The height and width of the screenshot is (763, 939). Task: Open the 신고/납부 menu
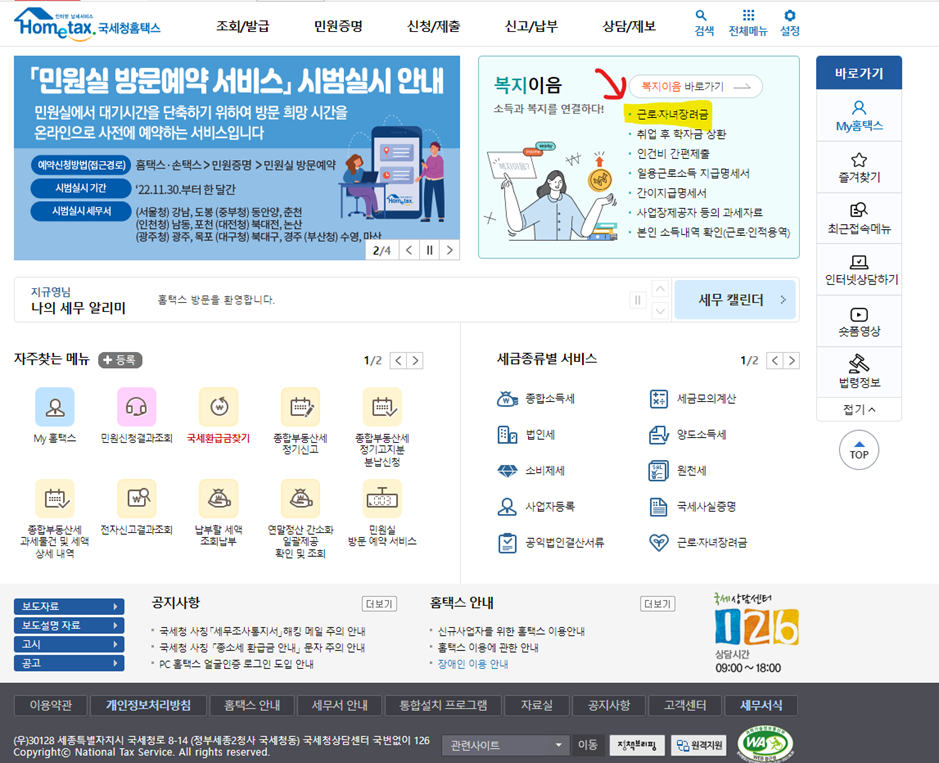(531, 26)
